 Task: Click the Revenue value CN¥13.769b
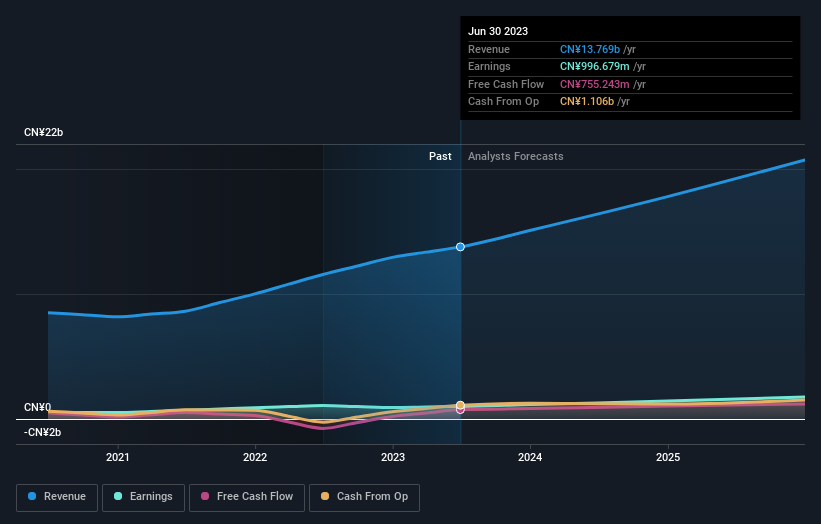click(590, 49)
